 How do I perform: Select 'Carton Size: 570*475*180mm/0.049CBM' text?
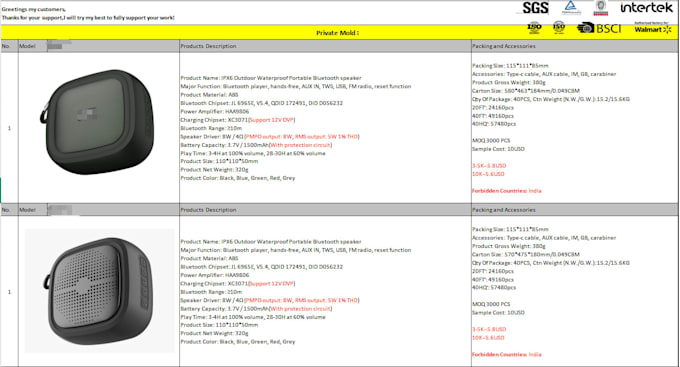[x=526, y=254]
